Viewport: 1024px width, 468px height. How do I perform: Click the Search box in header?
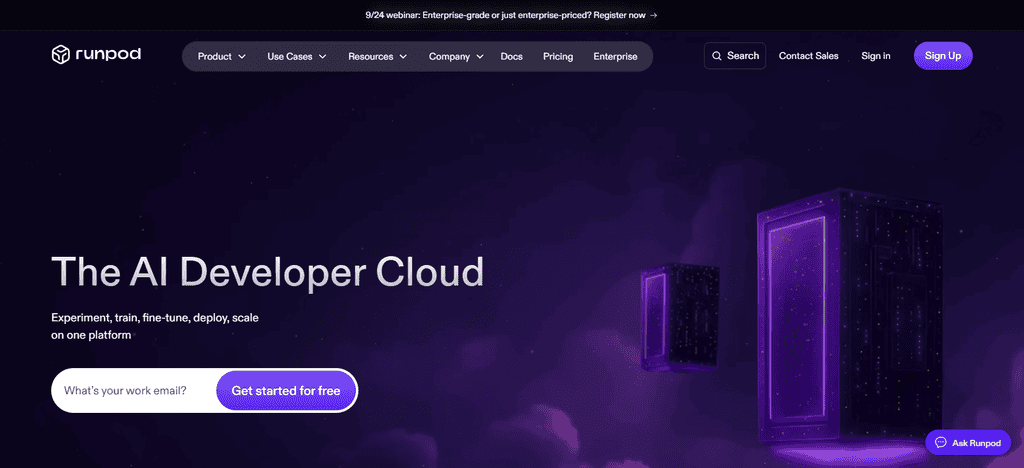[735, 56]
